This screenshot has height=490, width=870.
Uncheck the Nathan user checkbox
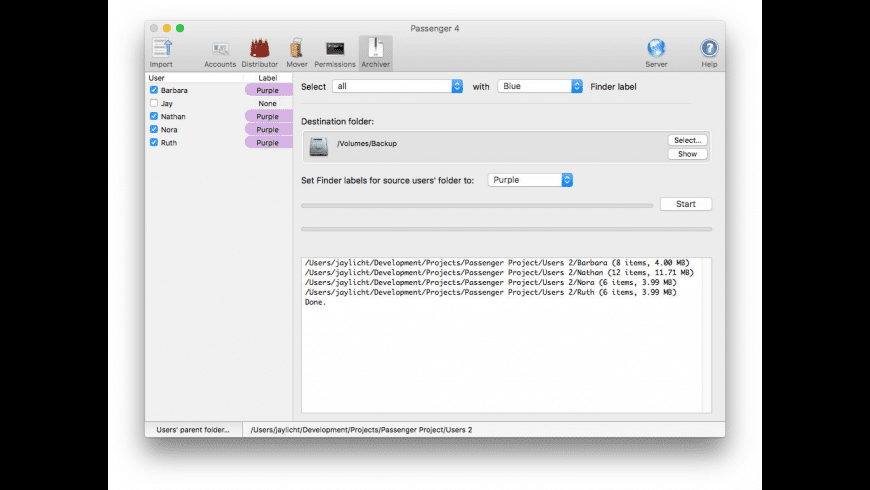point(154,116)
